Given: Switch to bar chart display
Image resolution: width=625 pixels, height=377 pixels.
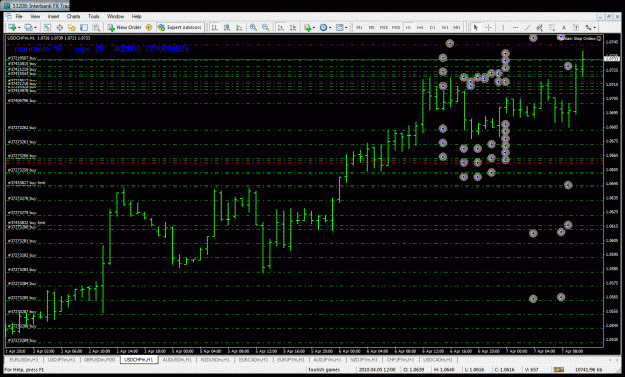Looking at the screenshot, I should 214,27.
